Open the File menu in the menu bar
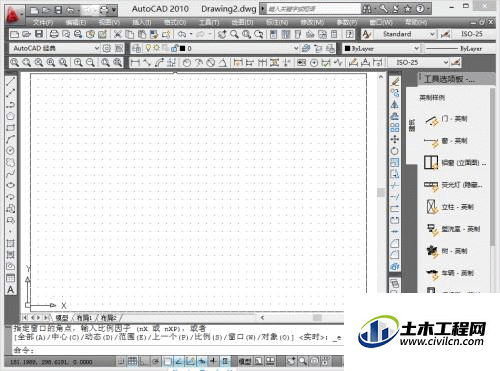The width and height of the screenshot is (500, 371). tap(43, 22)
